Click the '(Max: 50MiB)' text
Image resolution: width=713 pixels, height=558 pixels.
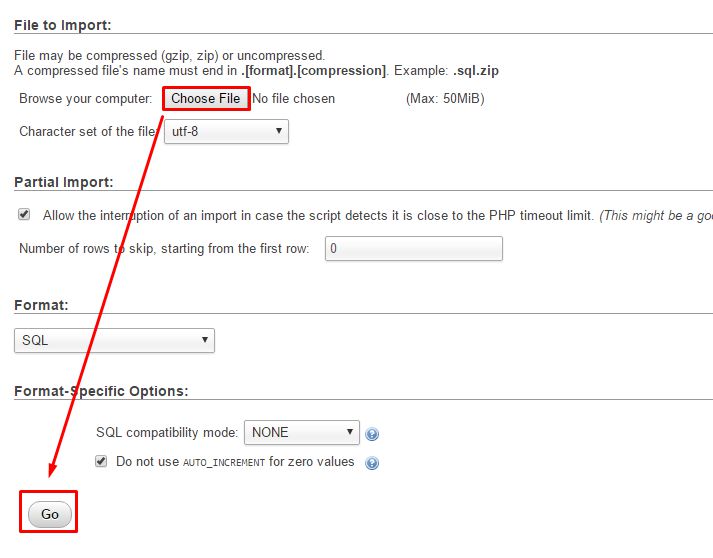pyautogui.click(x=445, y=99)
